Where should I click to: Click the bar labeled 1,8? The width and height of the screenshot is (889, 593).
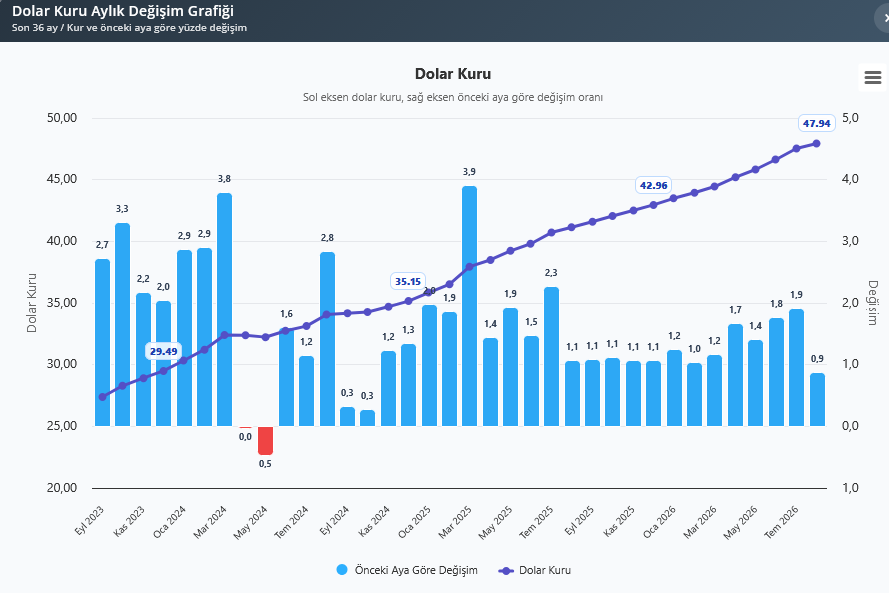pos(776,372)
